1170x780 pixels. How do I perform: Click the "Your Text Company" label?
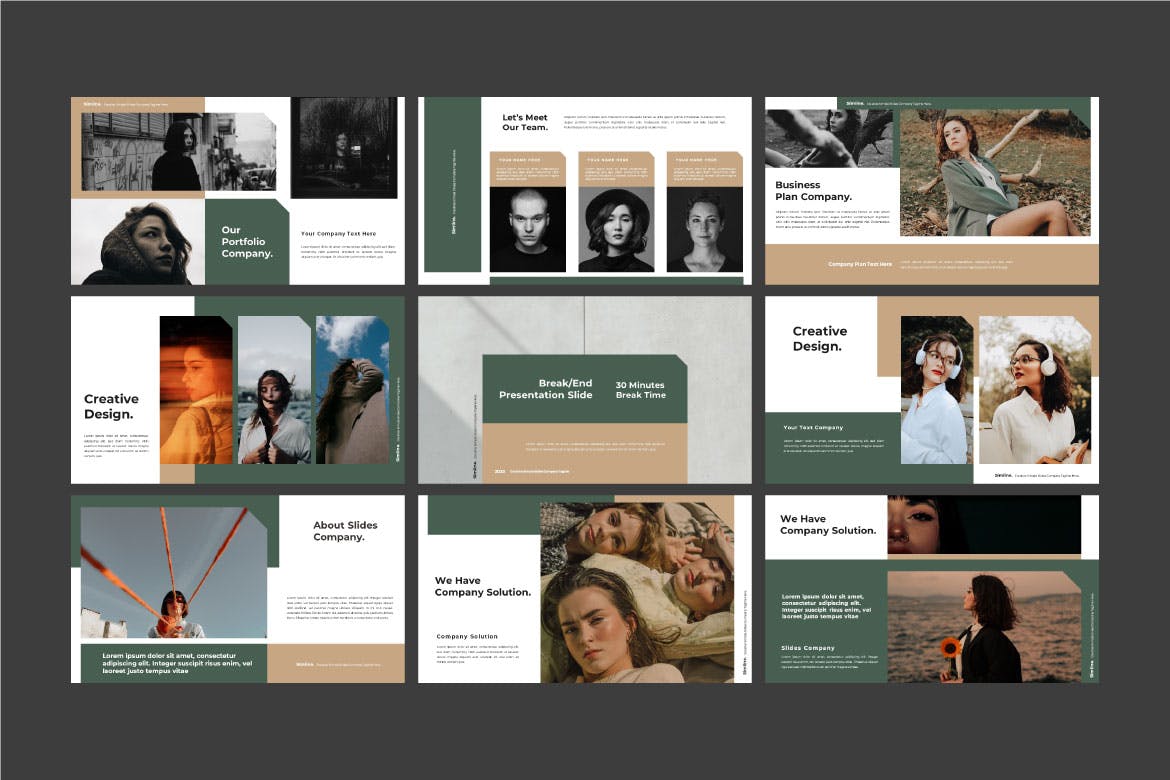pyautogui.click(x=813, y=428)
